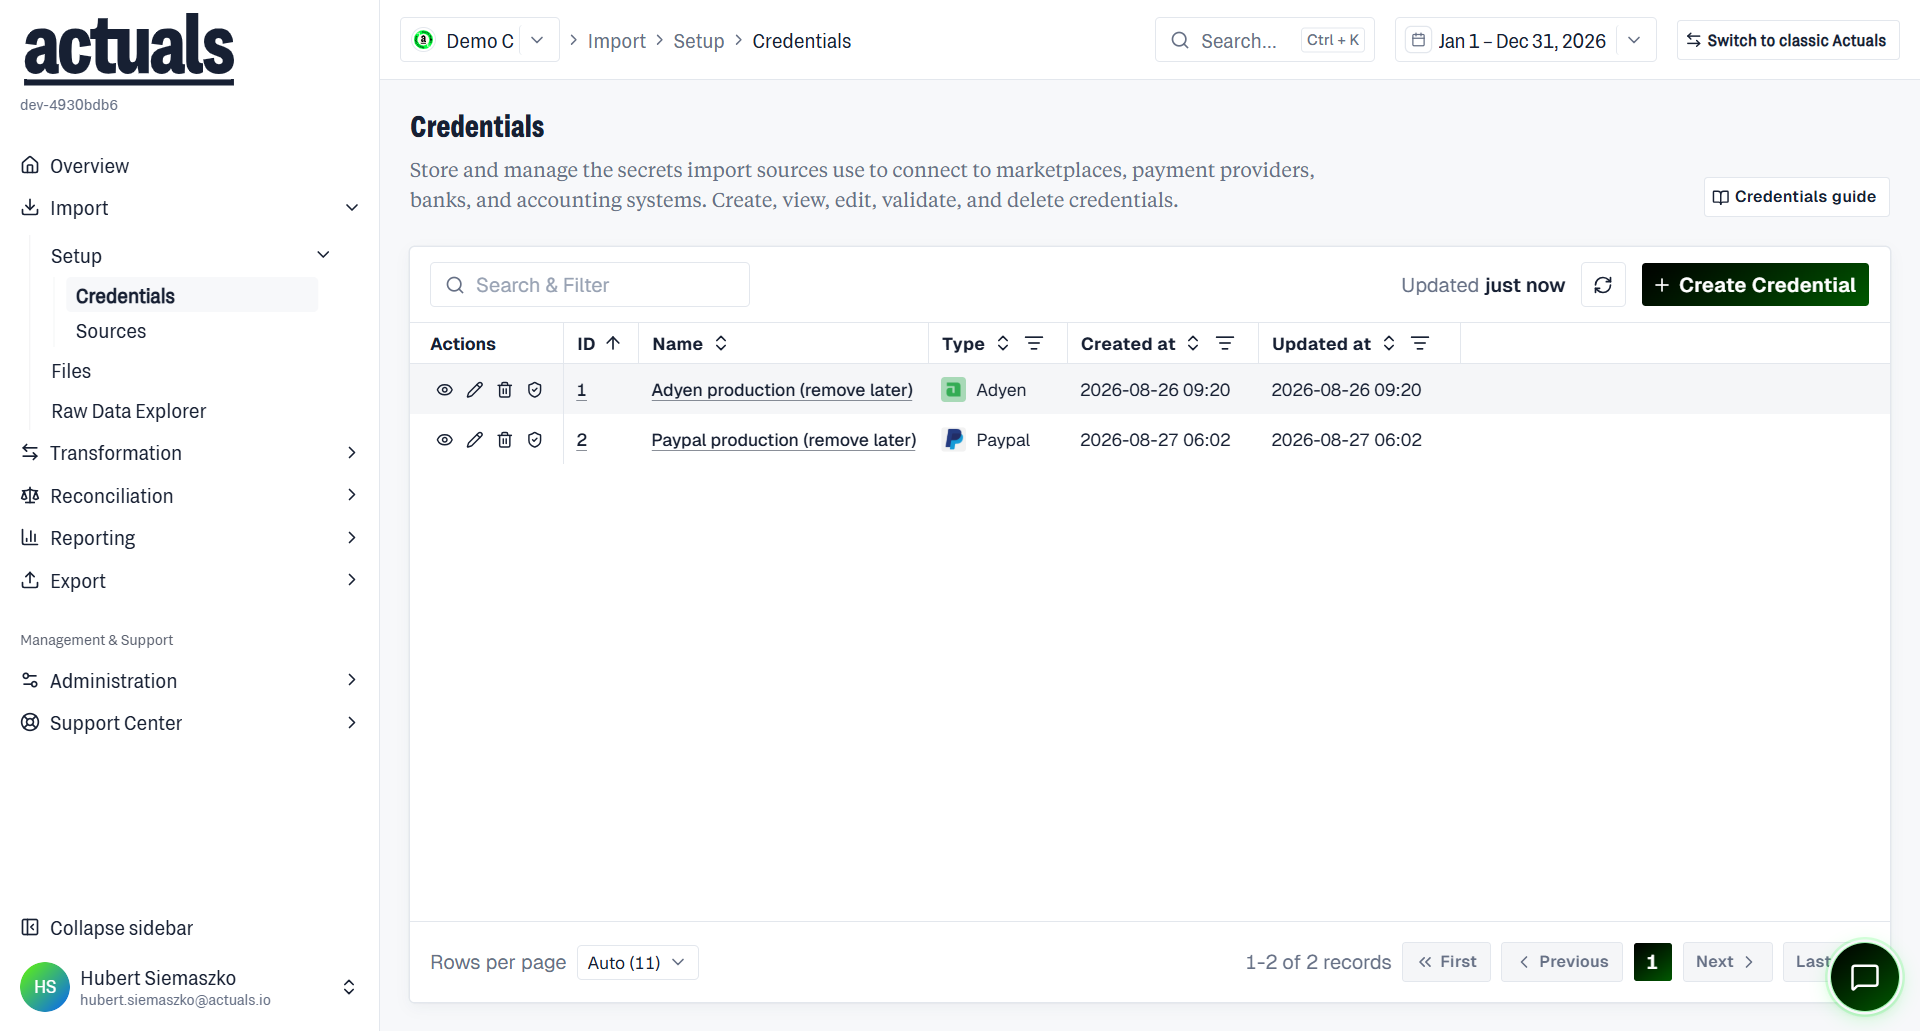Edit the Adyen production credential pencil icon
The height and width of the screenshot is (1031, 1920).
(475, 390)
